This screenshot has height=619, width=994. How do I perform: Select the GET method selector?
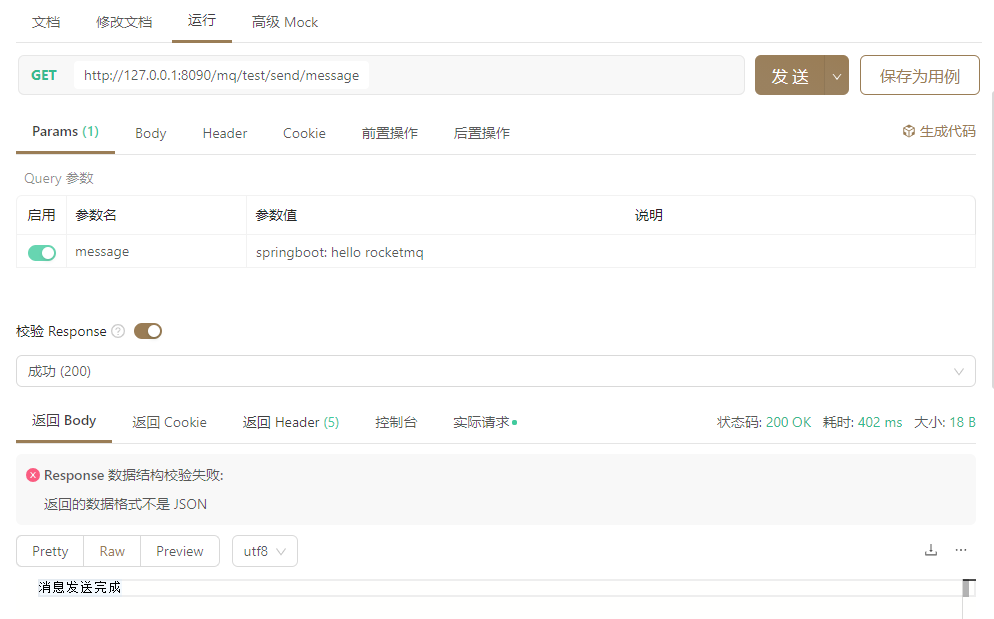tap(44, 75)
